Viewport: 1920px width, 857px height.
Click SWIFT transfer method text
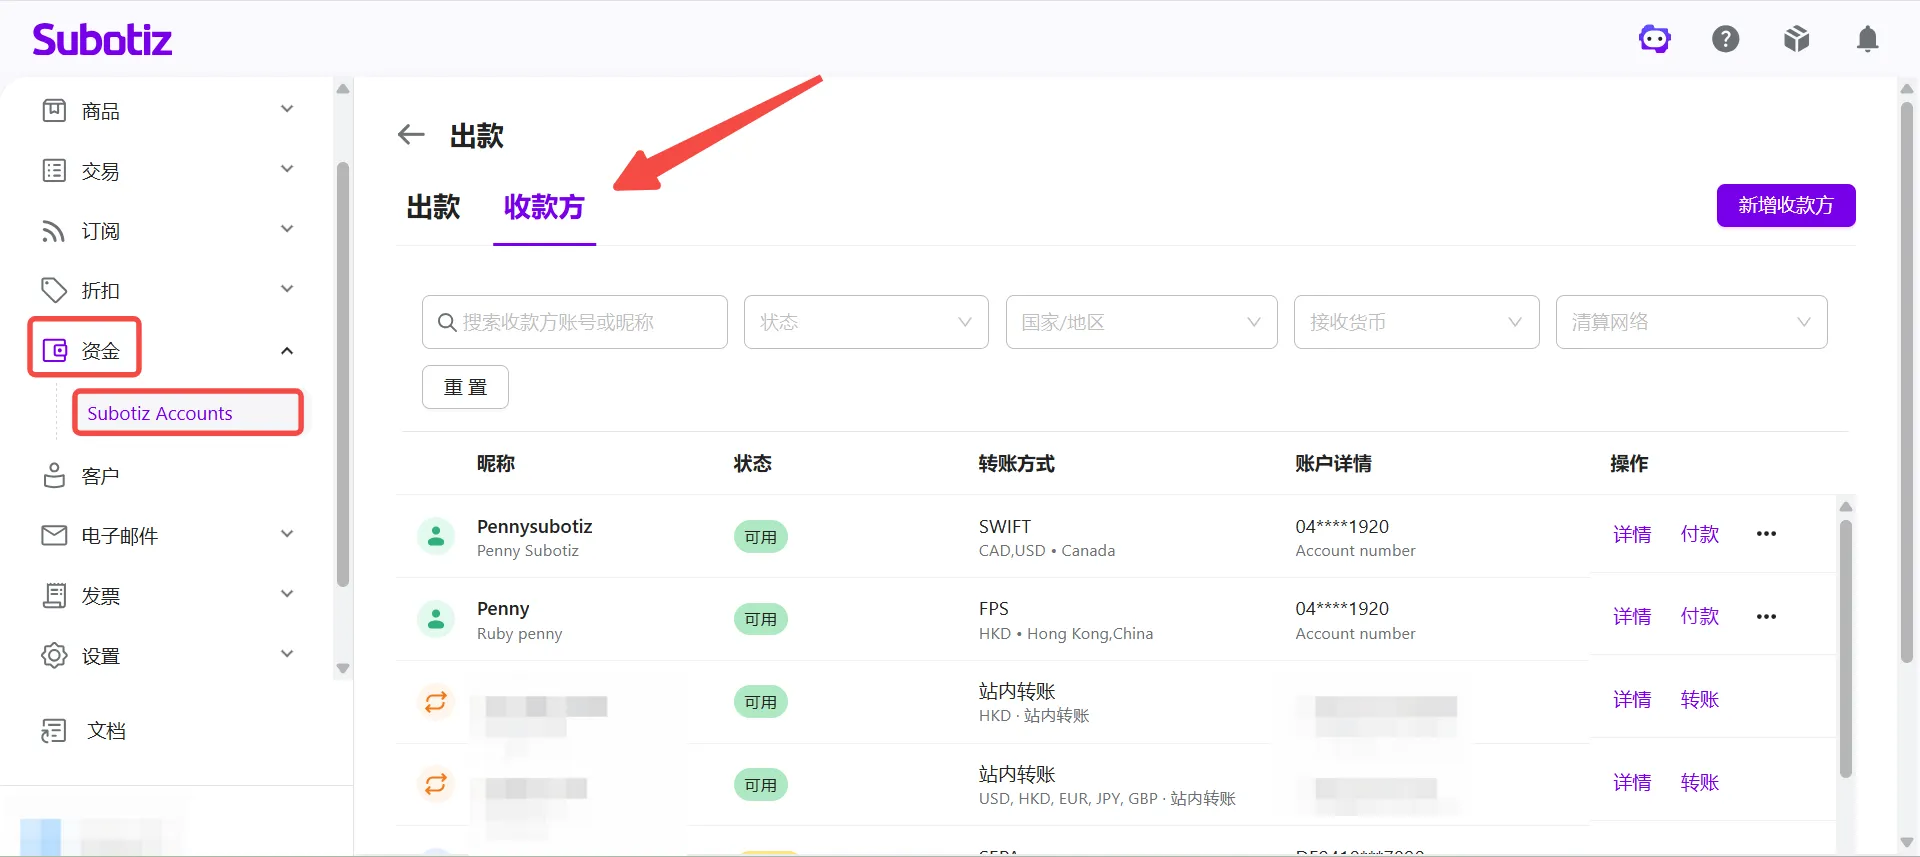pos(1005,527)
